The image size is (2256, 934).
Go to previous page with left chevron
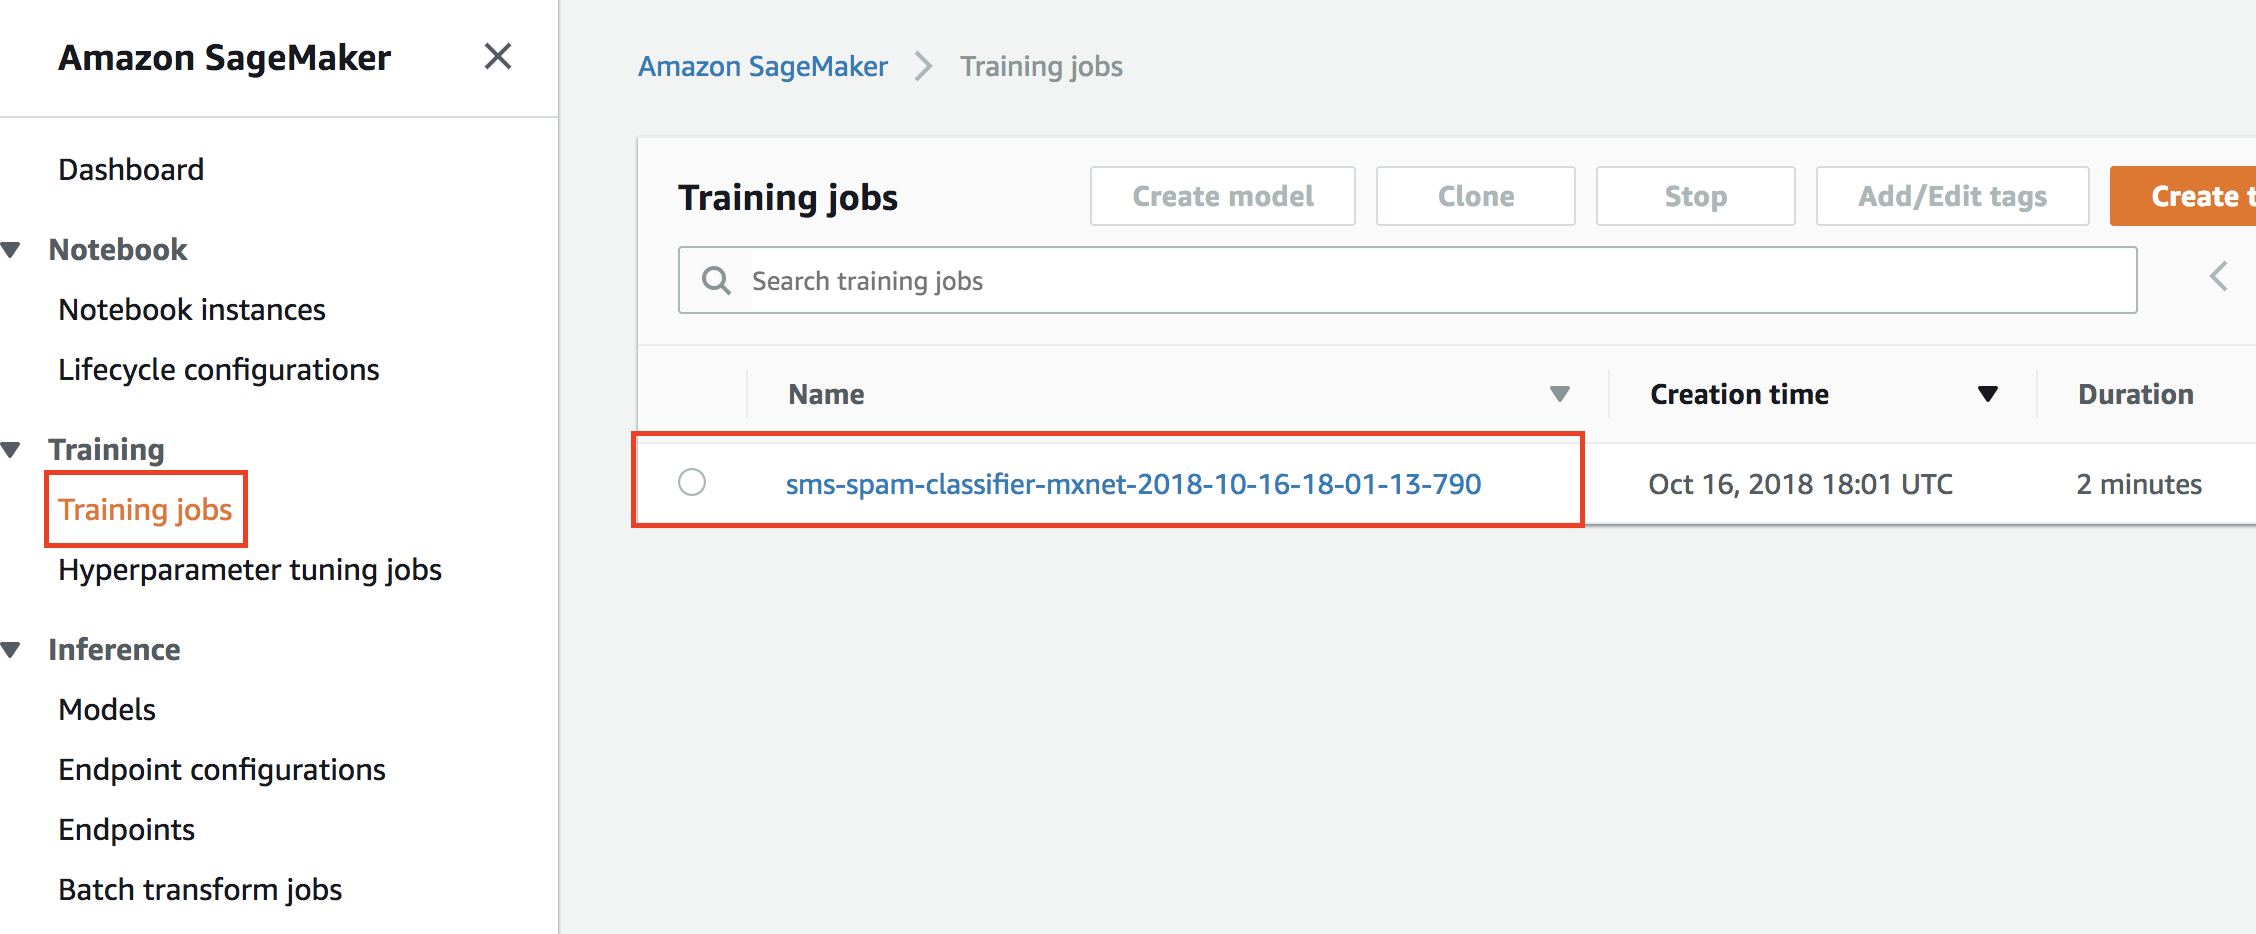click(x=2218, y=276)
